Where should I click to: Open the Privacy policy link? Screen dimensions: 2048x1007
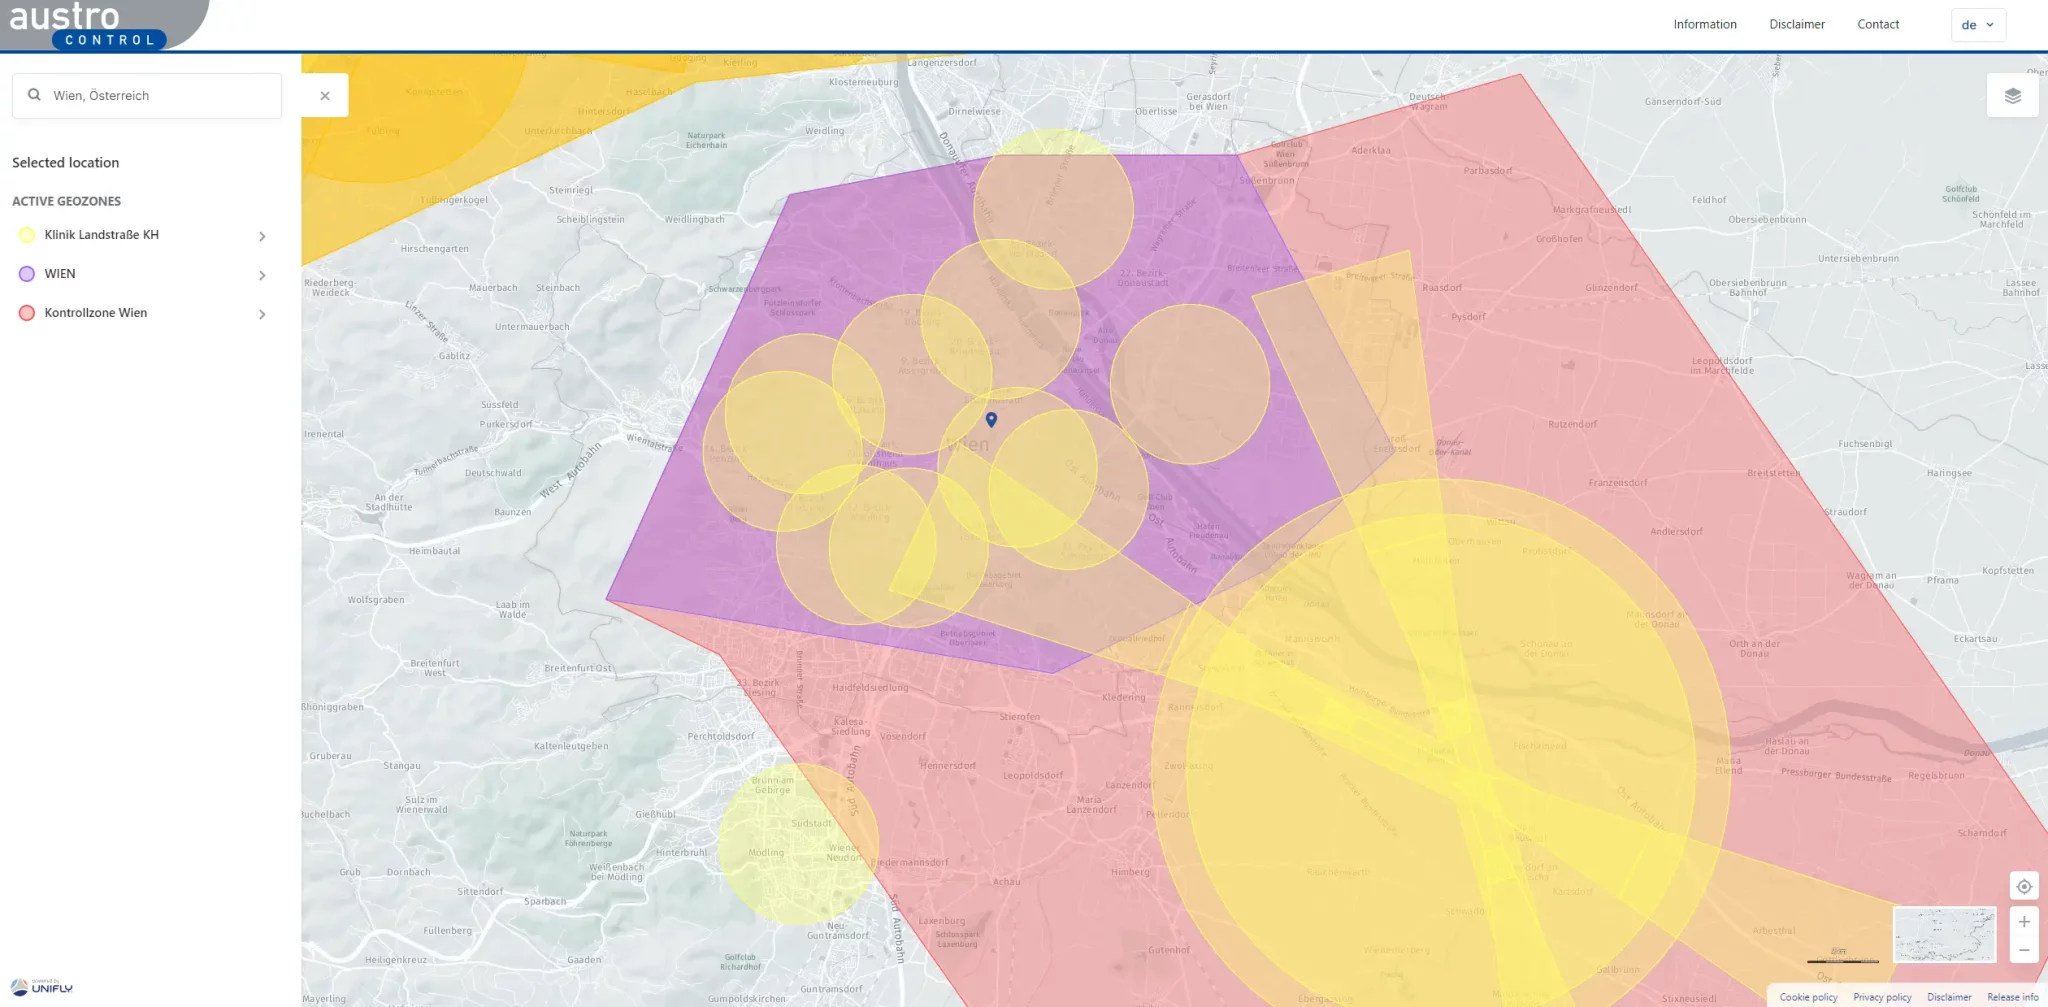(1882, 997)
